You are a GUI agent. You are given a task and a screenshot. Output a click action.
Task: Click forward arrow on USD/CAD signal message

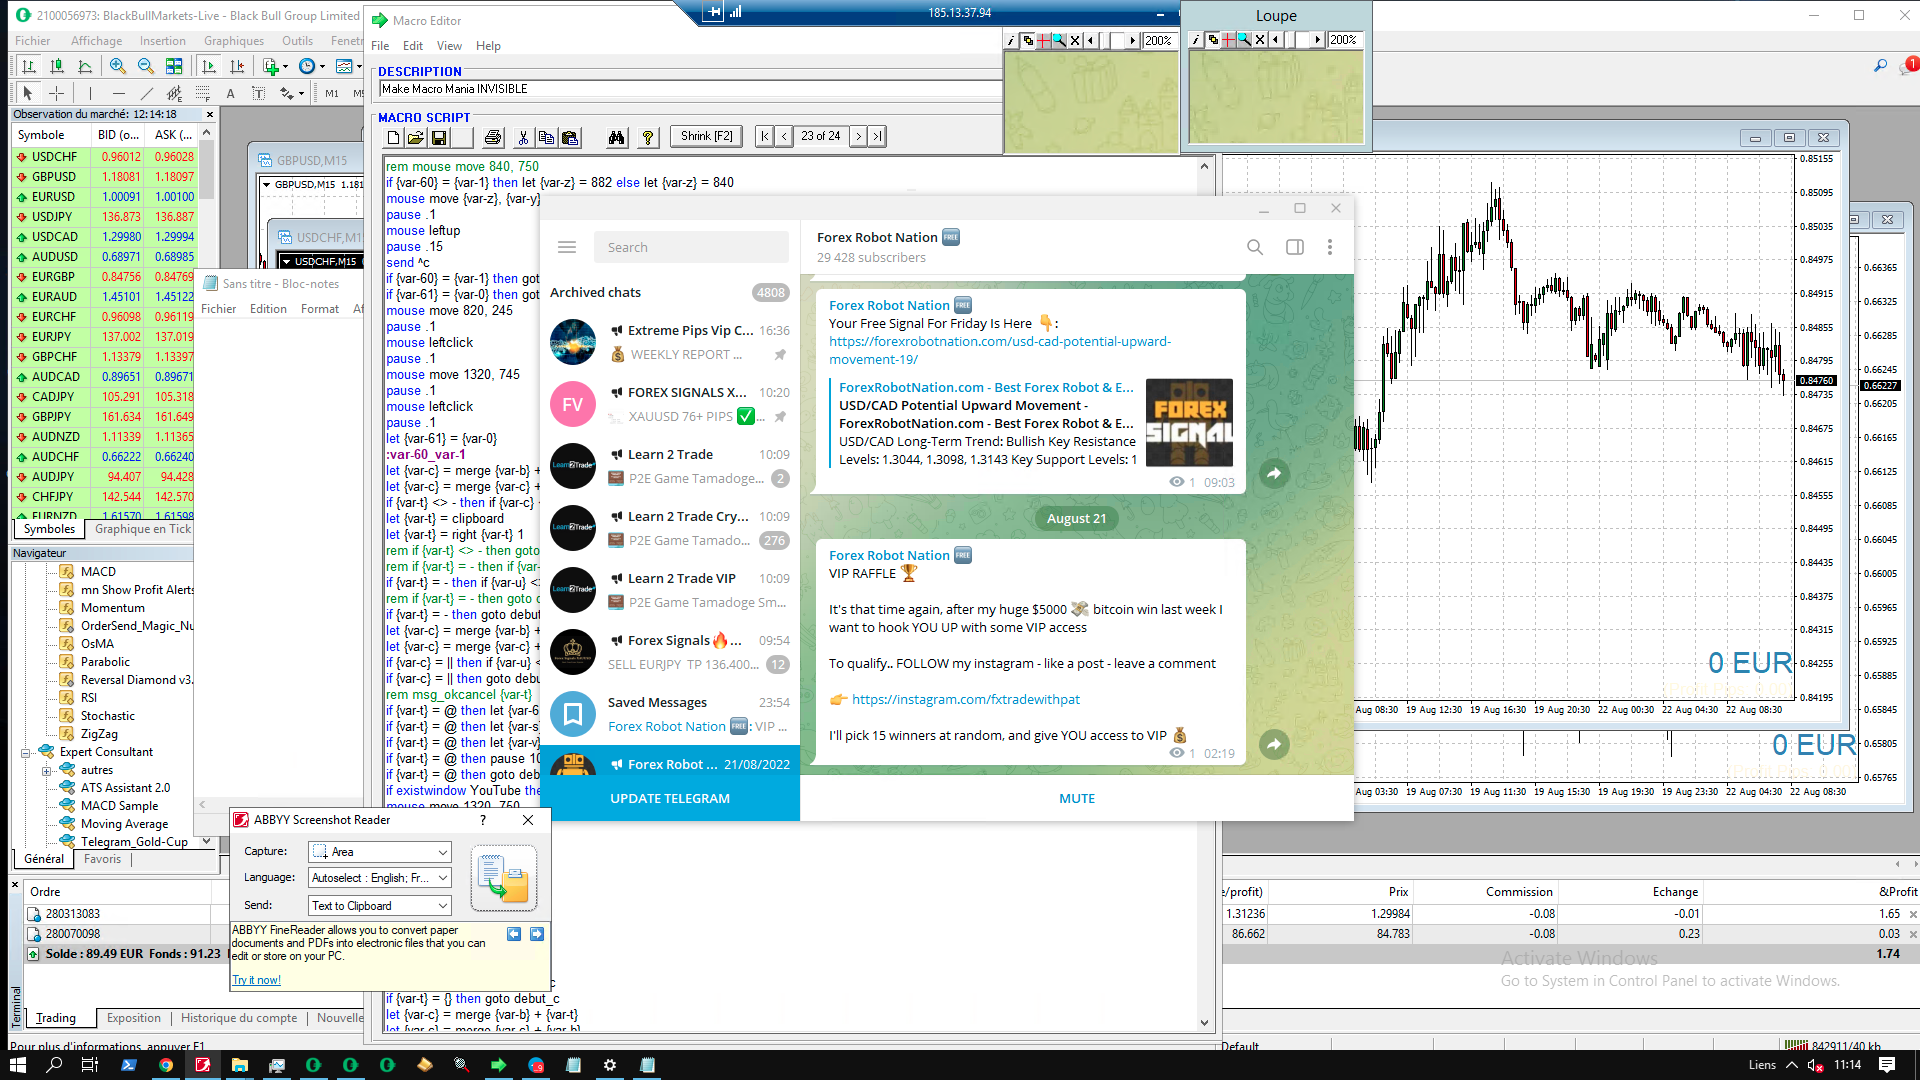[1274, 474]
